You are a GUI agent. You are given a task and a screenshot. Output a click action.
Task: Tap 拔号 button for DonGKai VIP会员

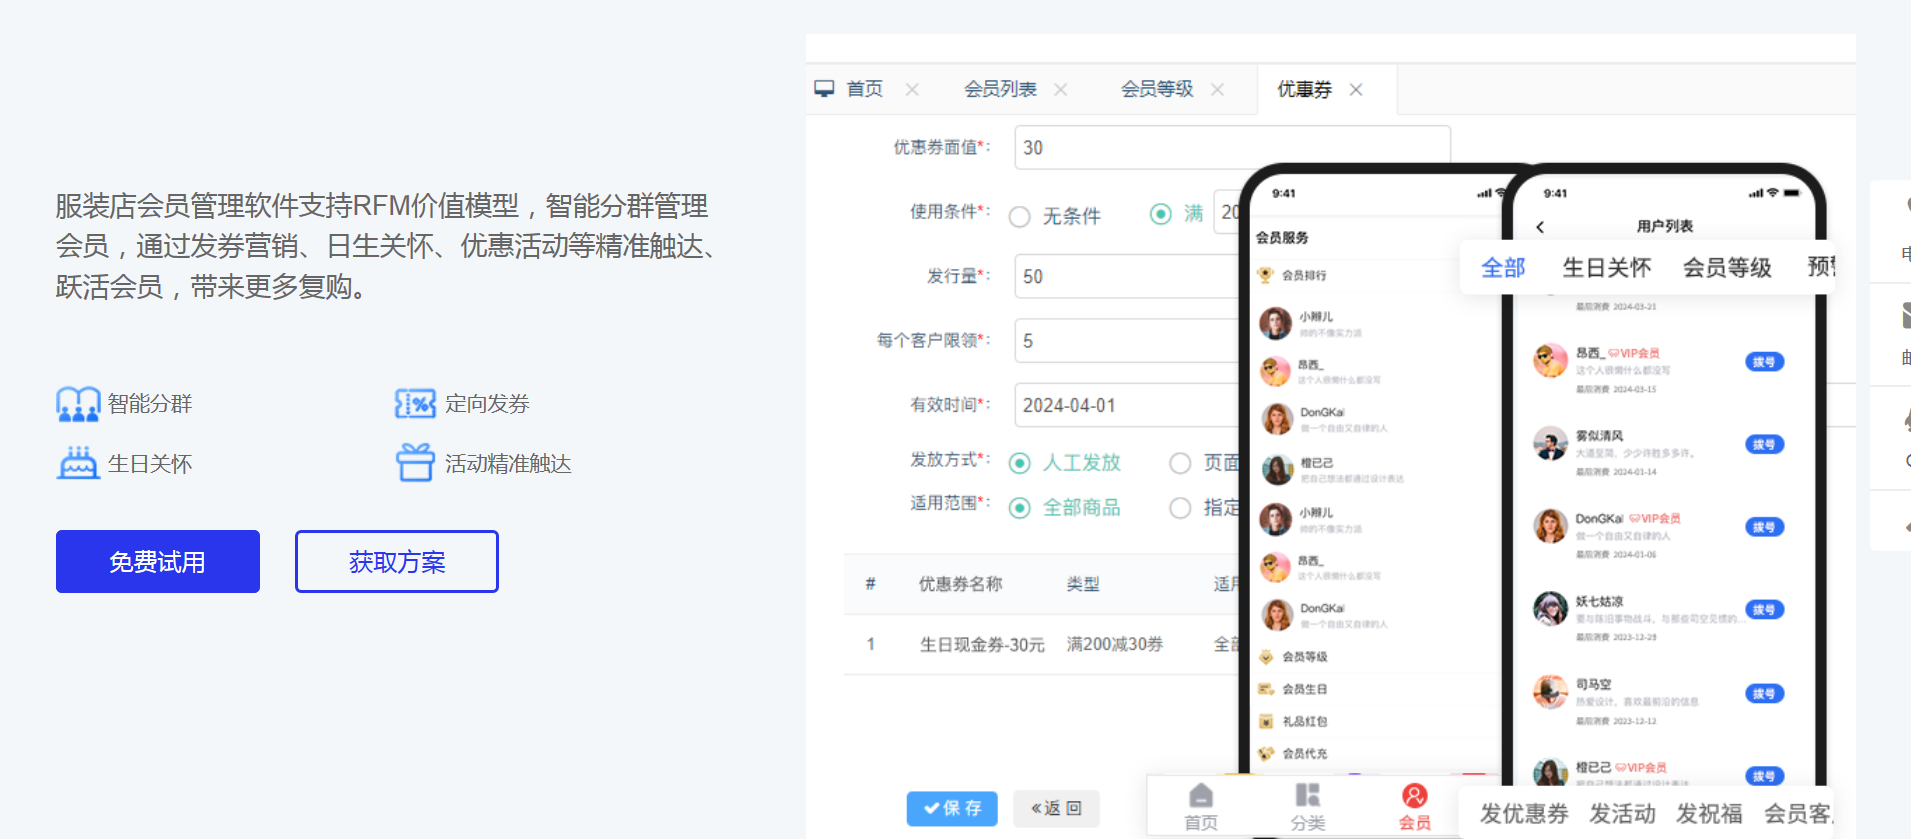(1765, 527)
